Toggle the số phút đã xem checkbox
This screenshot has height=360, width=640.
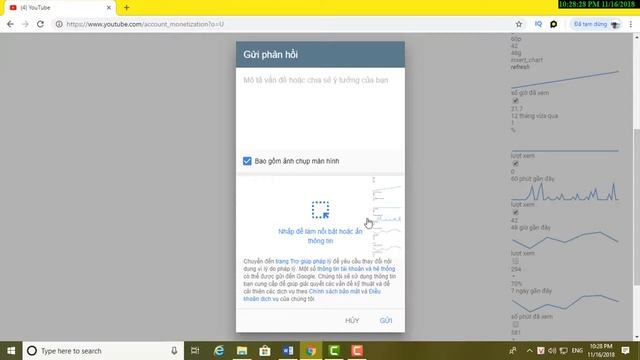pyautogui.click(x=516, y=324)
